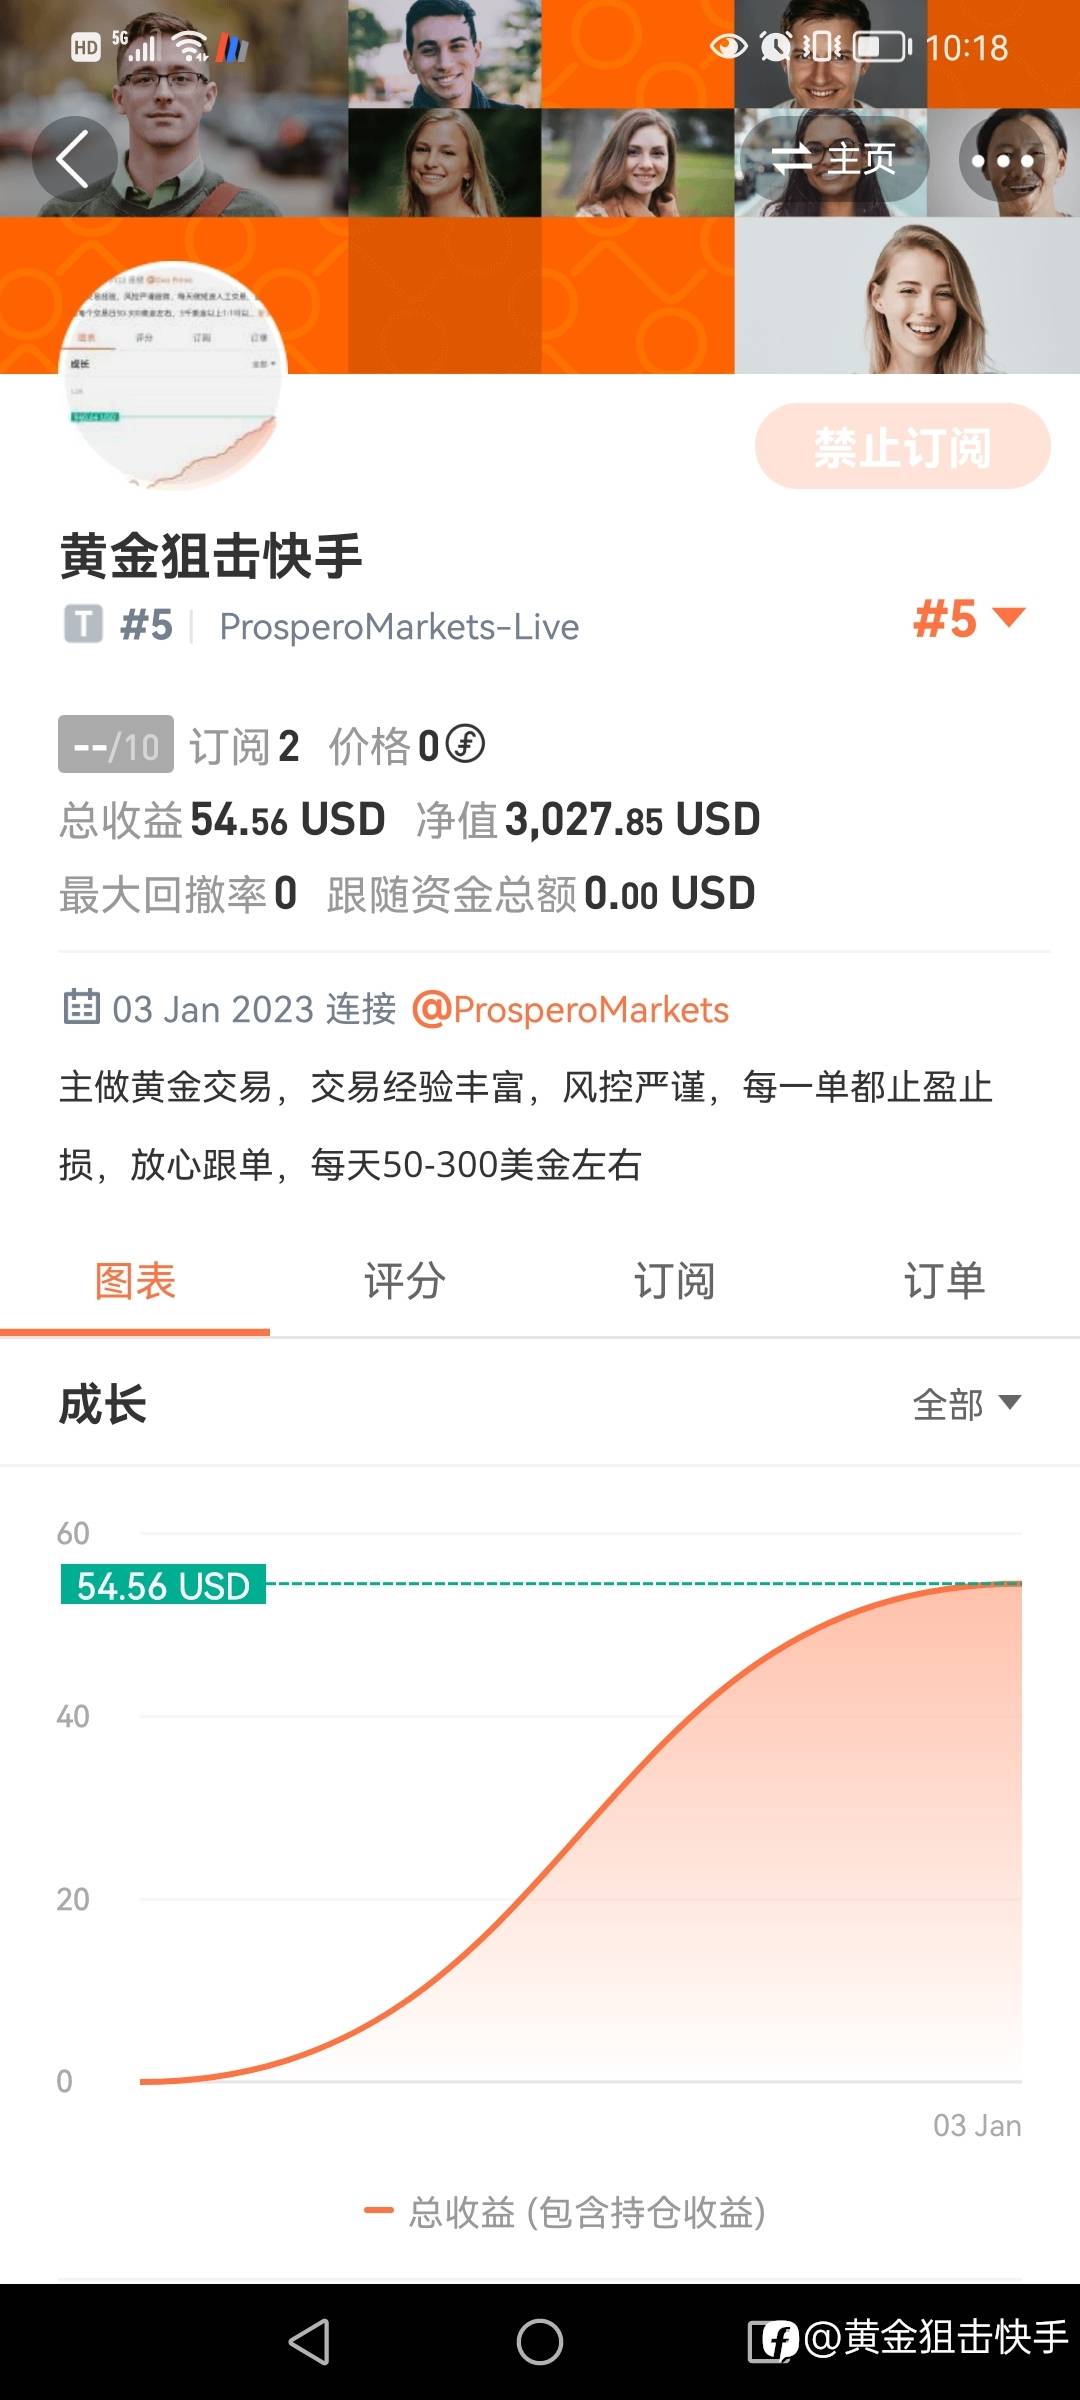
Task: Tap the calendar icon beside 03 Jan 2023
Action: pyautogui.click(x=82, y=1007)
